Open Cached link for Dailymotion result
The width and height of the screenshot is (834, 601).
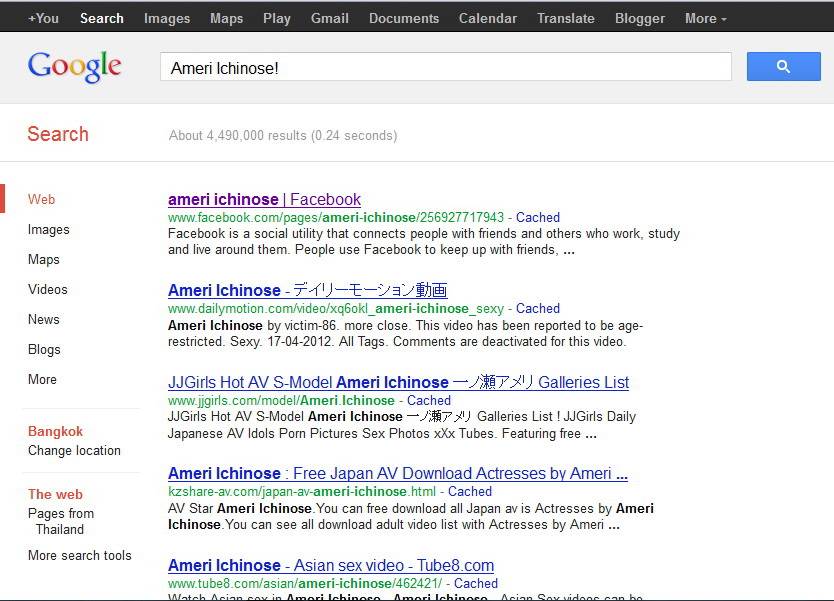point(538,308)
